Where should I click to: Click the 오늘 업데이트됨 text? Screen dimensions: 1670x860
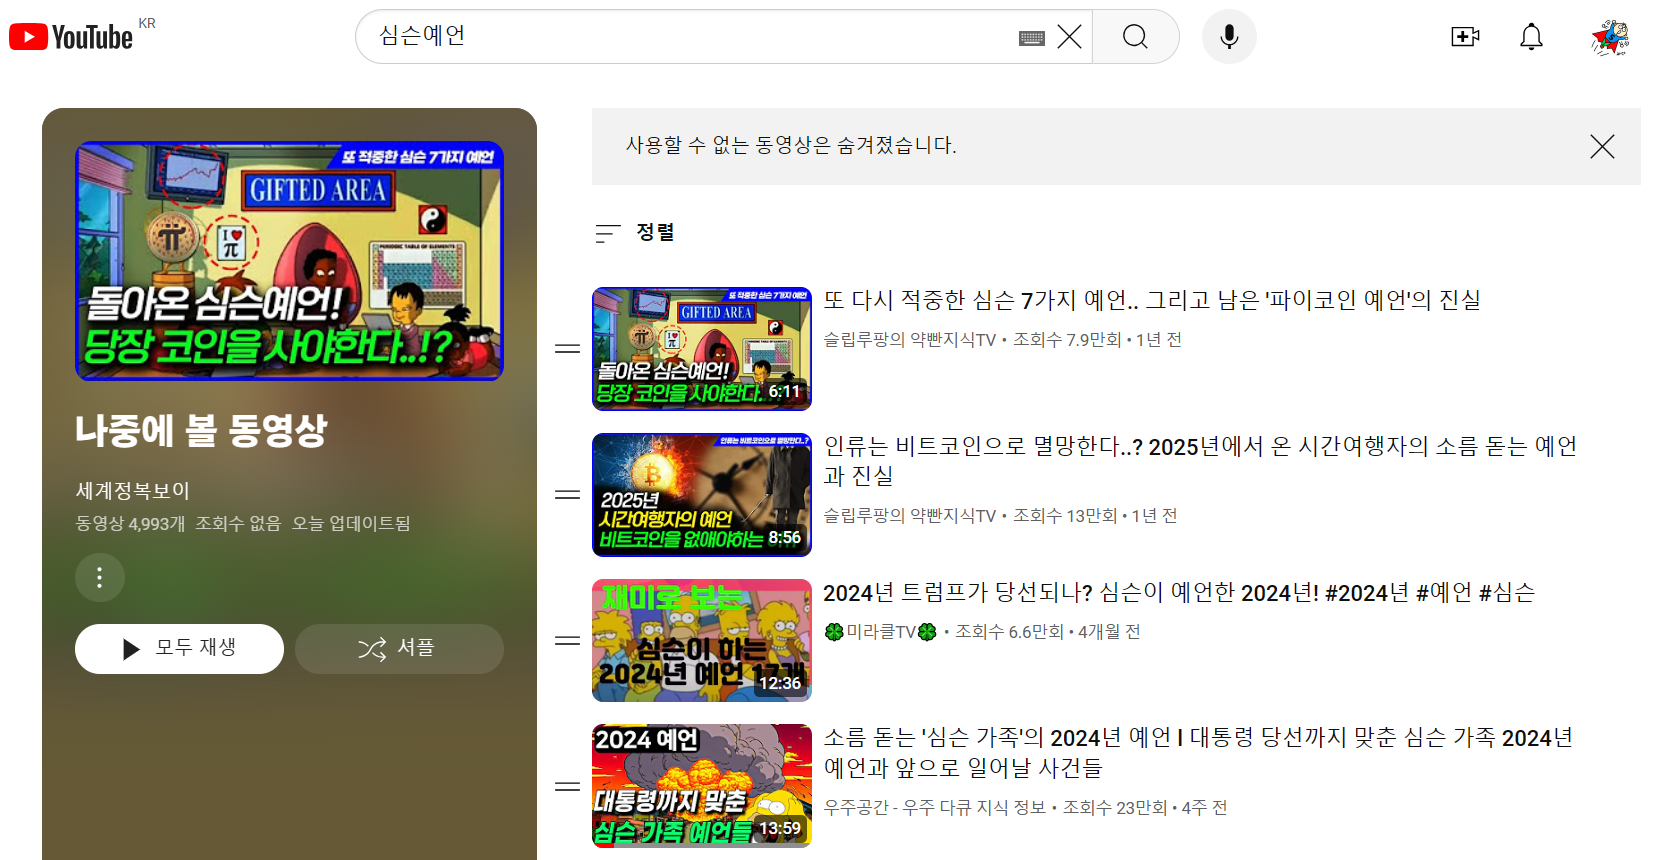(351, 524)
